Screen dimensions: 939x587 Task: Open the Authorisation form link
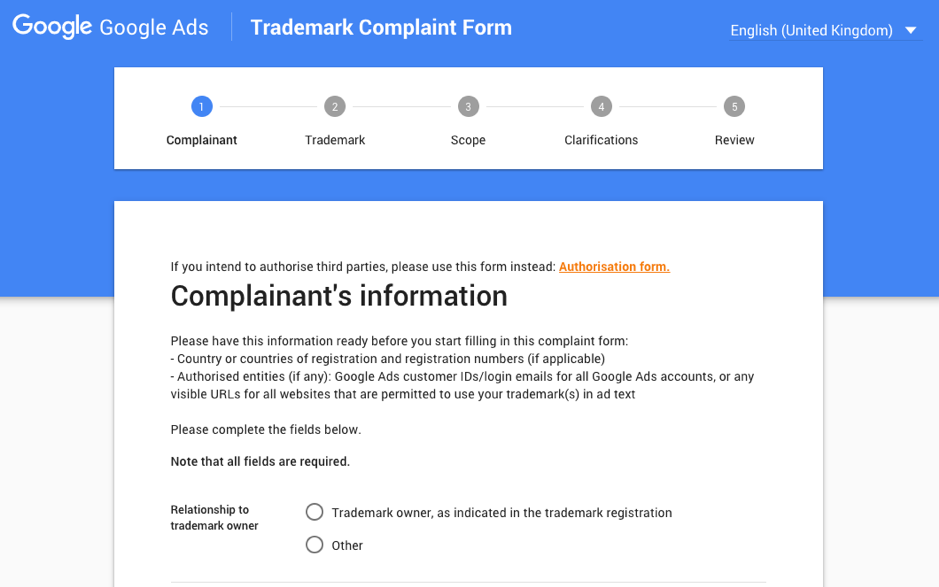[614, 267]
